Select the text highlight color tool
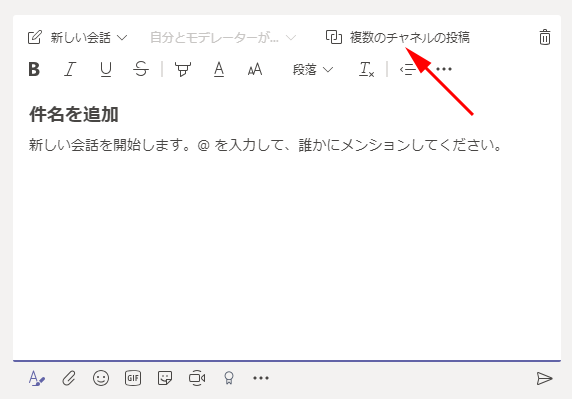572x399 pixels. pos(183,69)
